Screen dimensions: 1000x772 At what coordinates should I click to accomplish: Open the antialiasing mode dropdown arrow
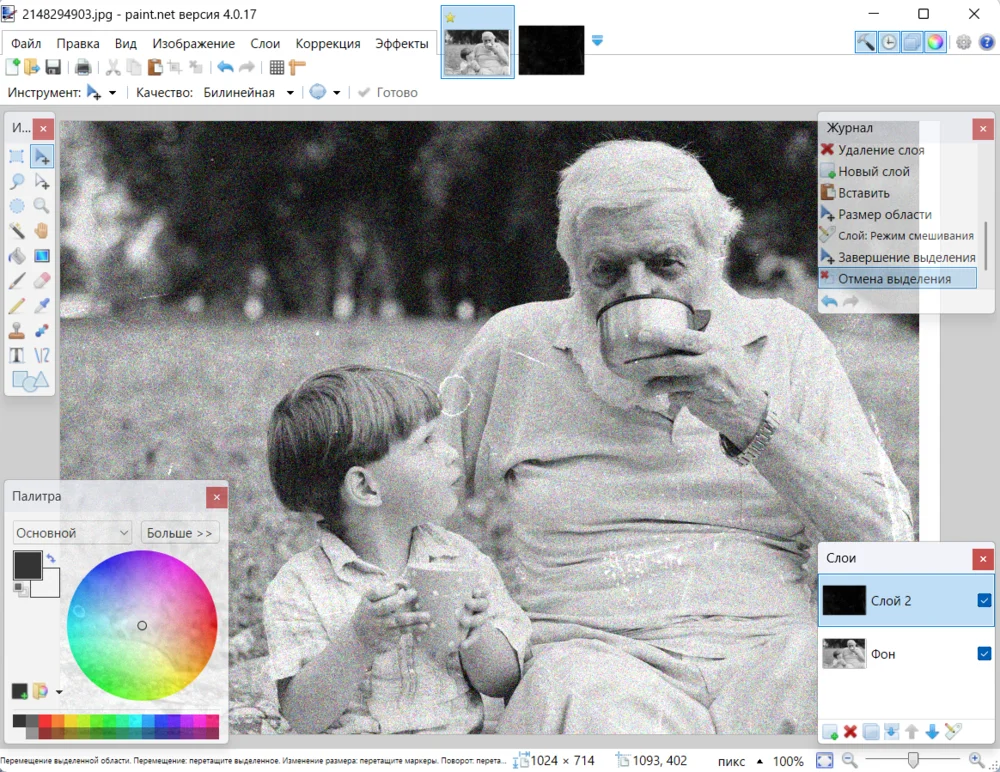click(336, 93)
